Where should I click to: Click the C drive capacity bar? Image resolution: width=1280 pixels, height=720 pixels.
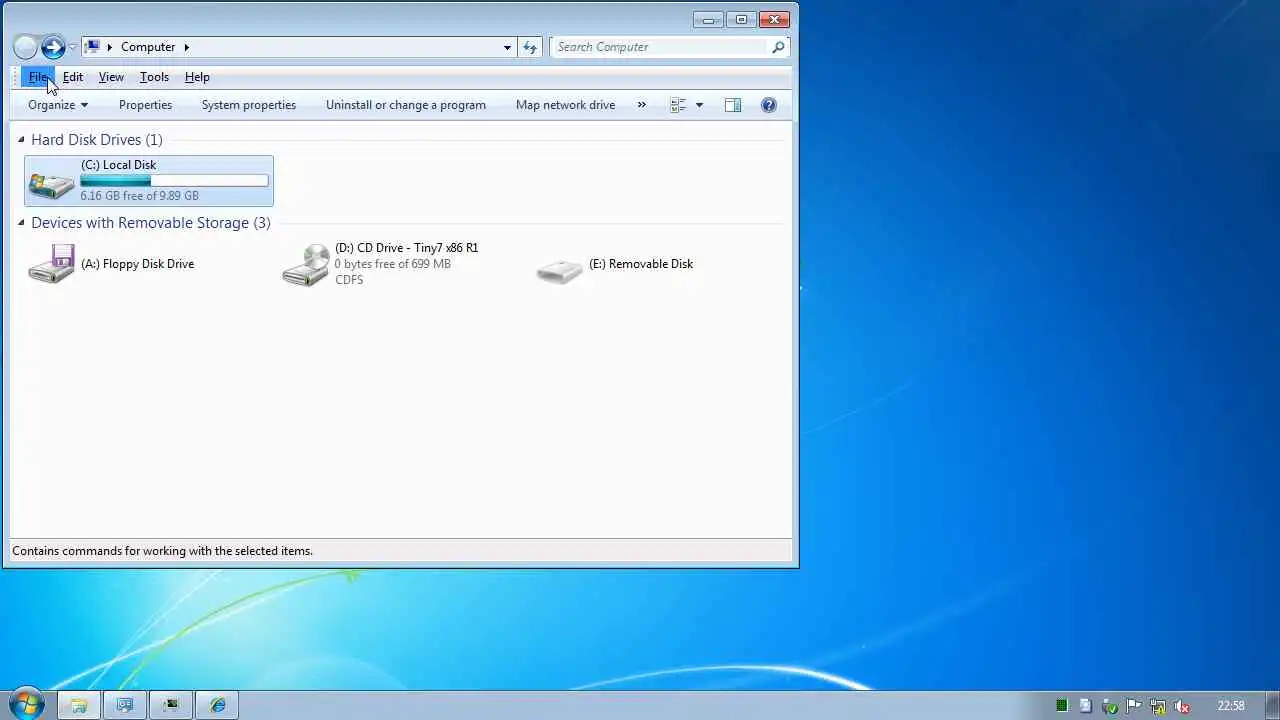(174, 181)
